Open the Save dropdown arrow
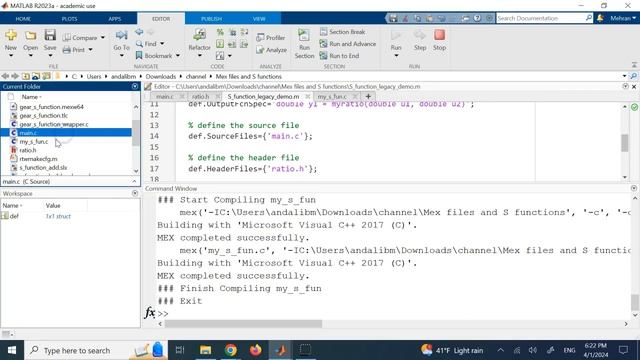 coord(50,56)
